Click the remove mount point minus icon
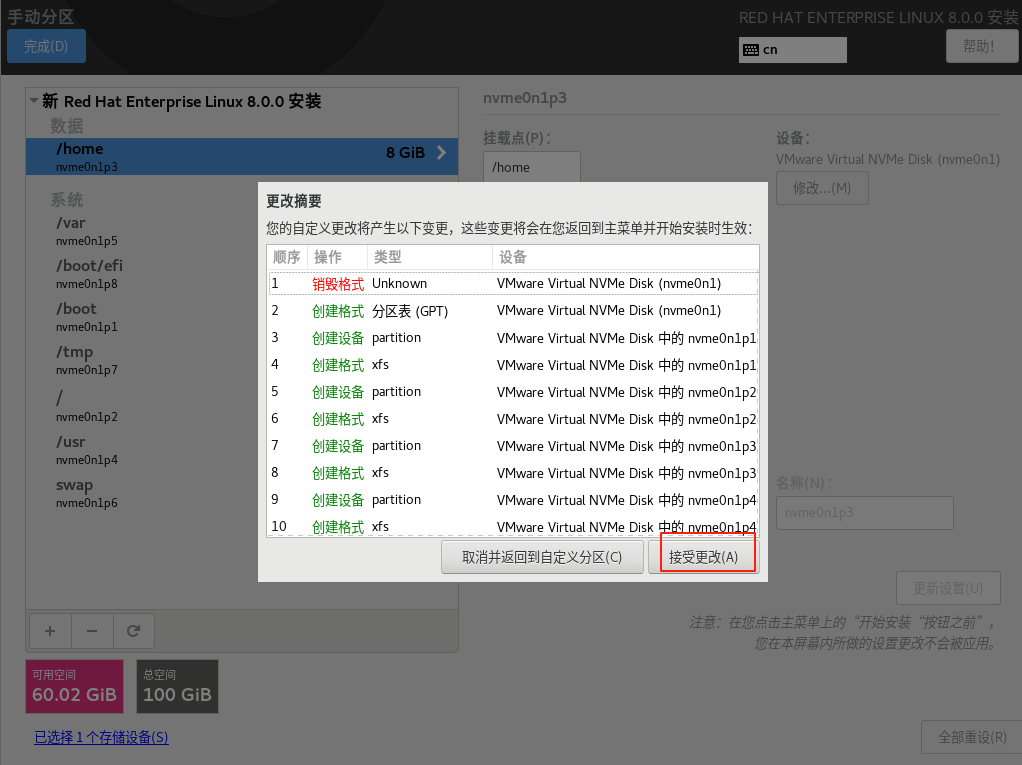The width and height of the screenshot is (1022, 765). click(x=92, y=631)
